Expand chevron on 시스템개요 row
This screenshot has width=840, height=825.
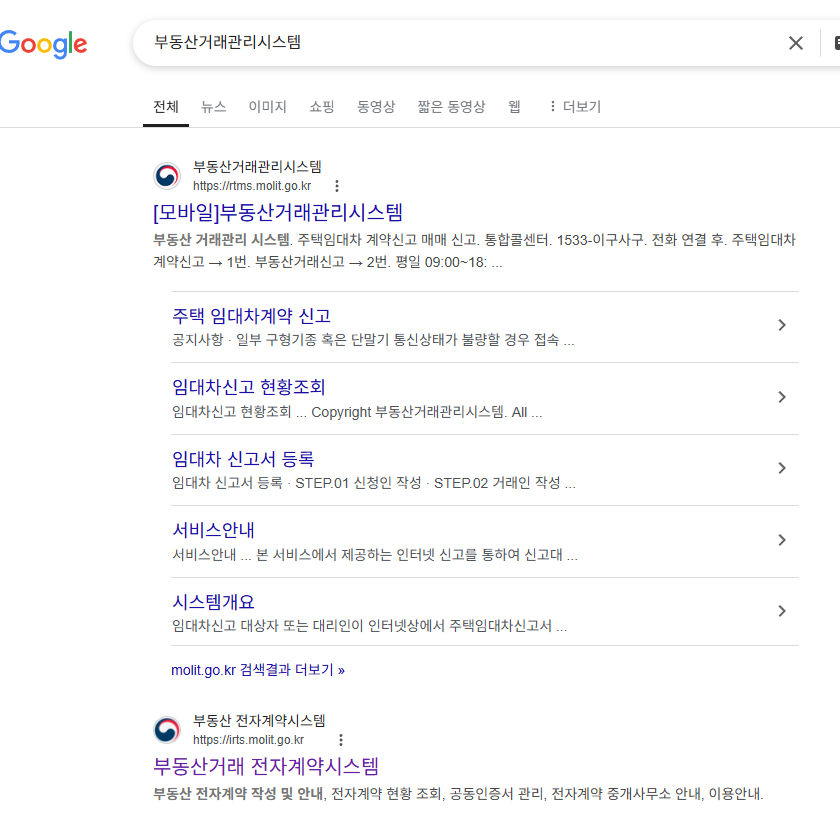(x=782, y=611)
